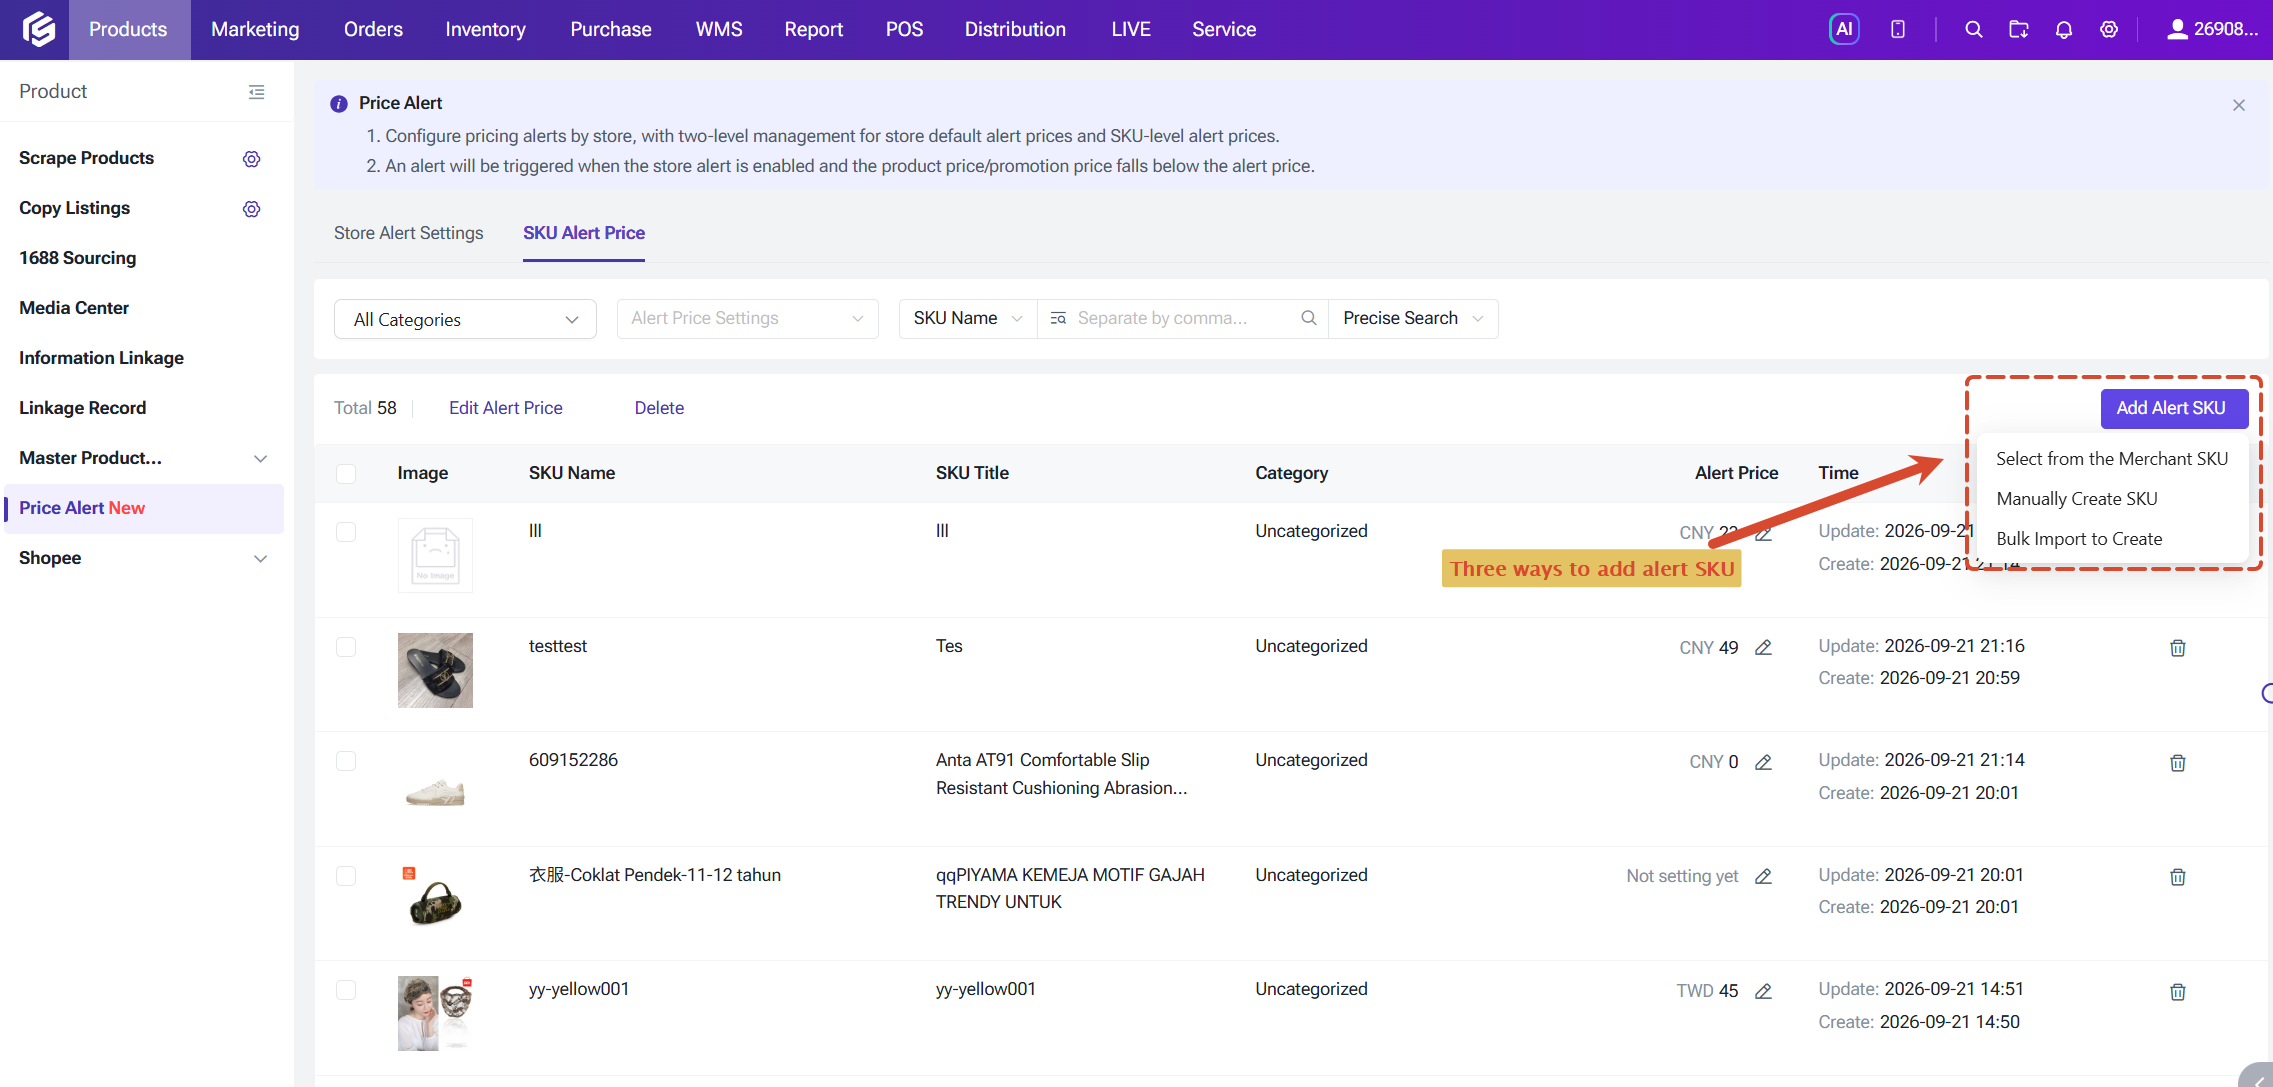Edit alert price for 609152286 row
This screenshot has height=1087, width=2273.
click(1763, 762)
